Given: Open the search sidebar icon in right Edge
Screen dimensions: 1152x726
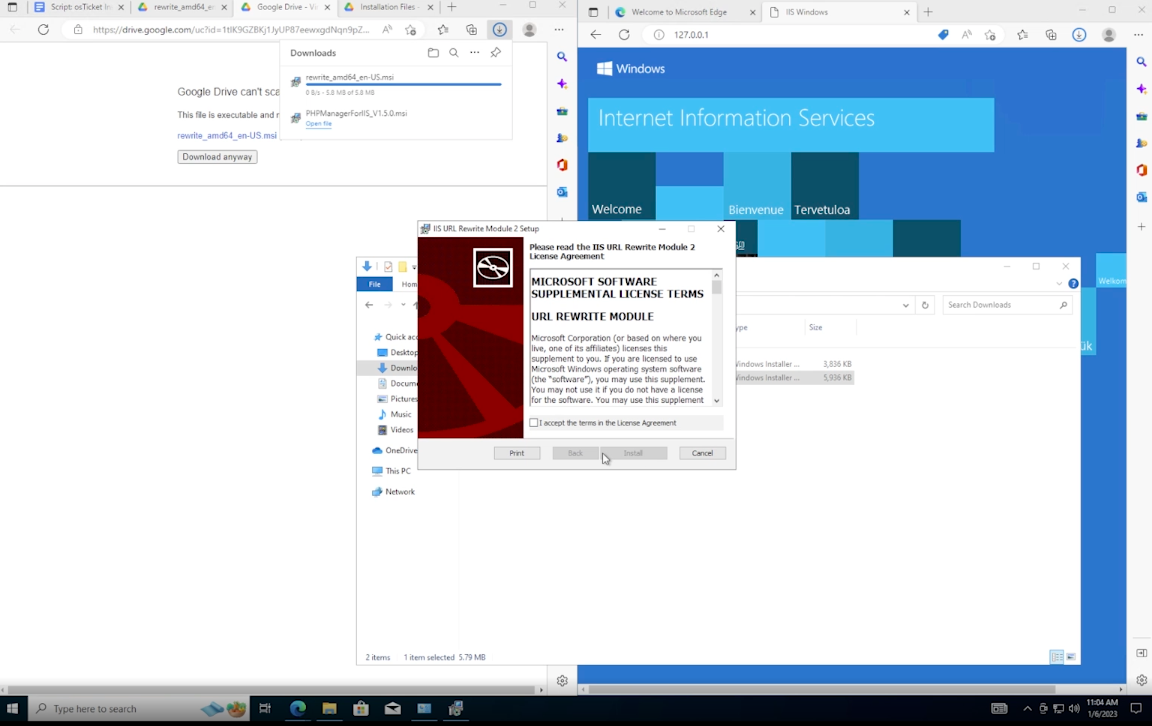Looking at the screenshot, I should click(x=1141, y=62).
